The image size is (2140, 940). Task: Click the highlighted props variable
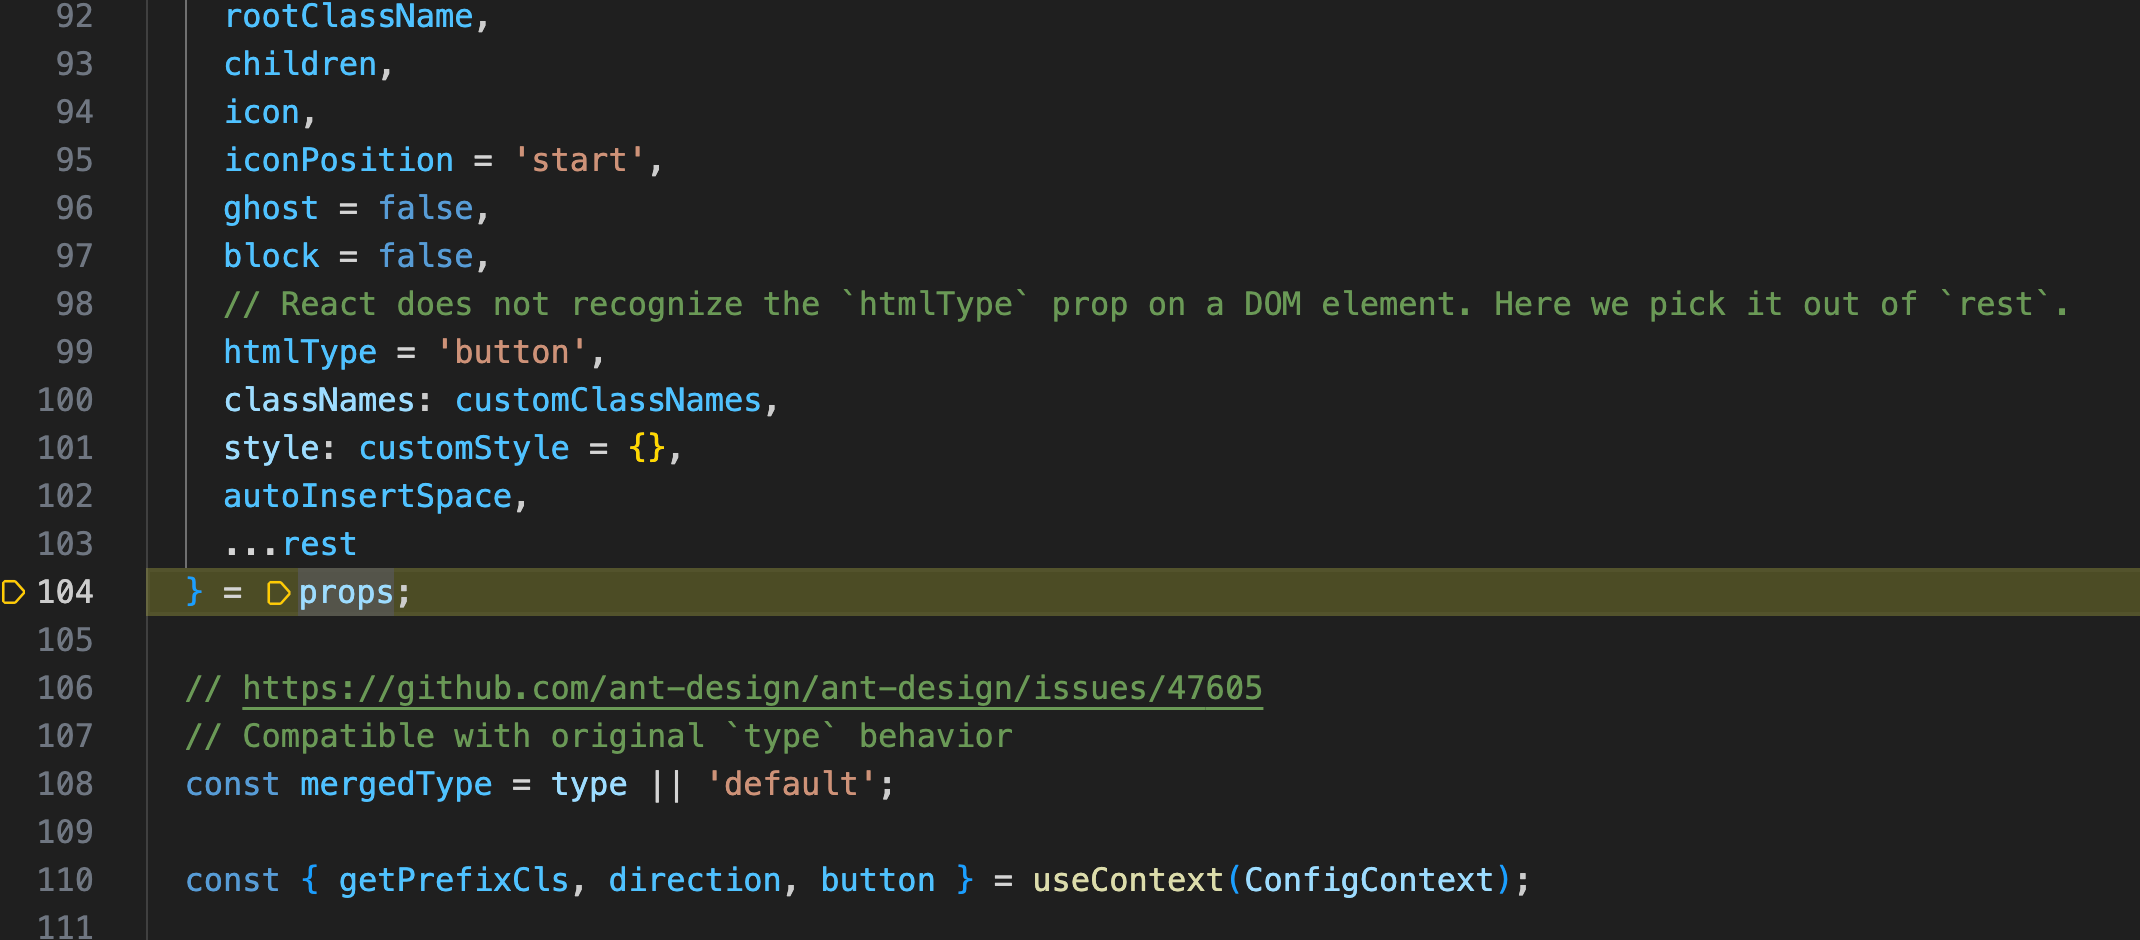pos(346,593)
